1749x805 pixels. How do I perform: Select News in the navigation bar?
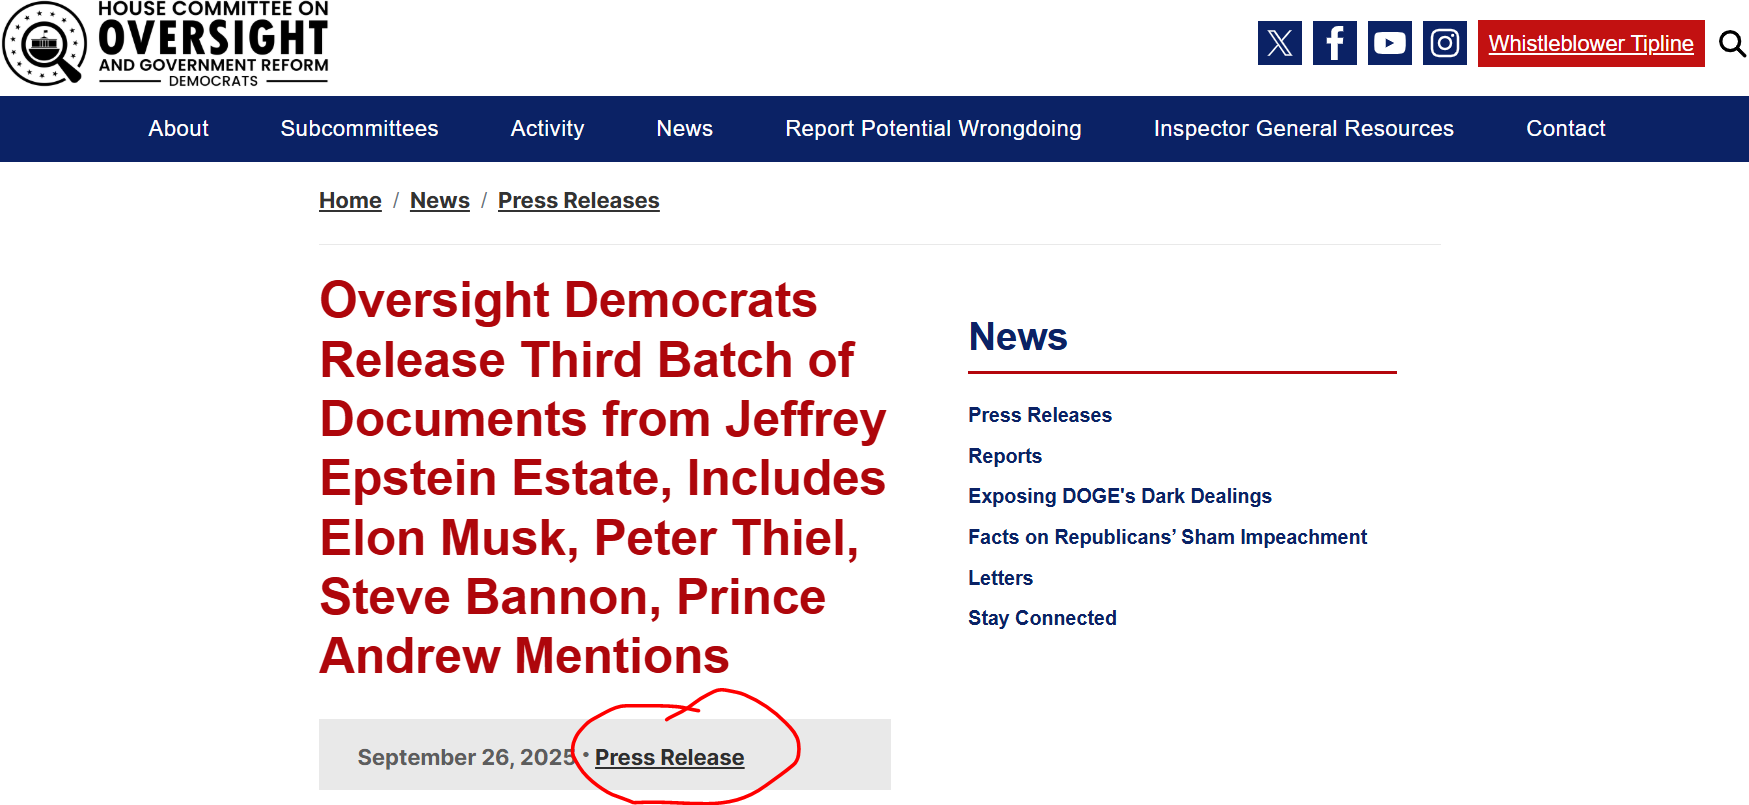coord(684,129)
